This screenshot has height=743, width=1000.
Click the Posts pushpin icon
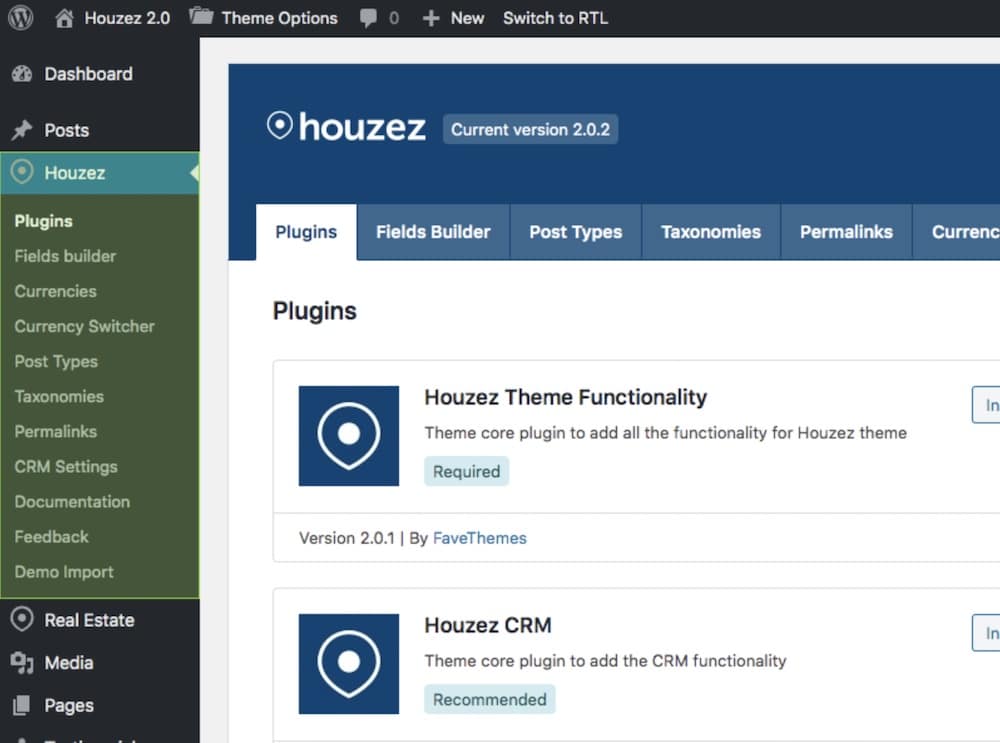(x=22, y=130)
